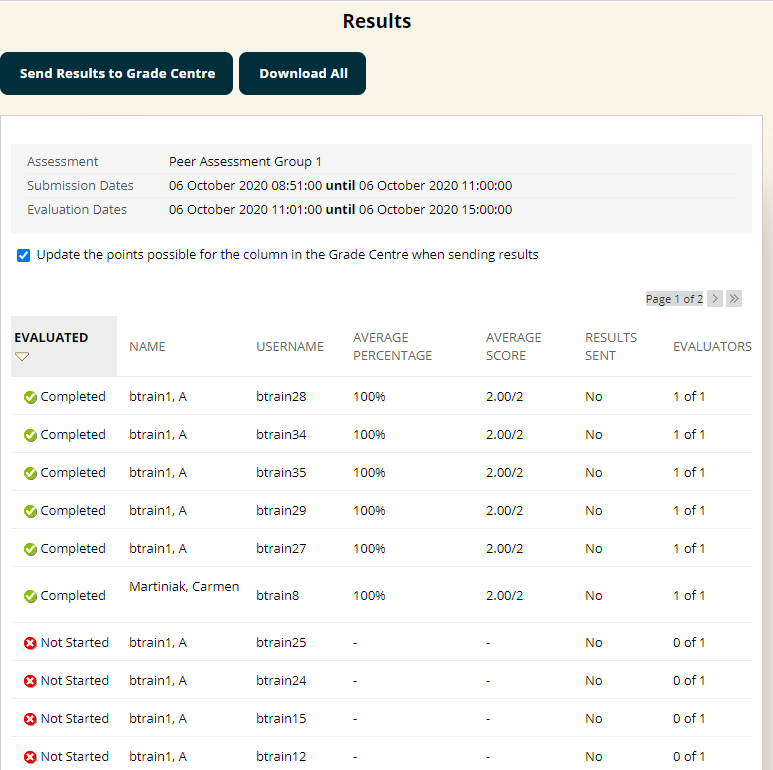Open 0 of 1 evaluators for btrain24
This screenshot has width=773, height=770.
pos(688,681)
